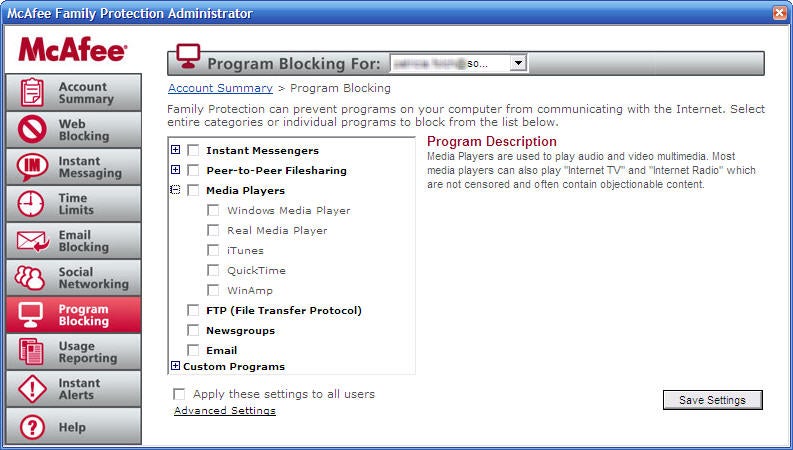Screen dimensions: 793x450
Task: Tick the Real Media Player checkbox
Action: [213, 230]
